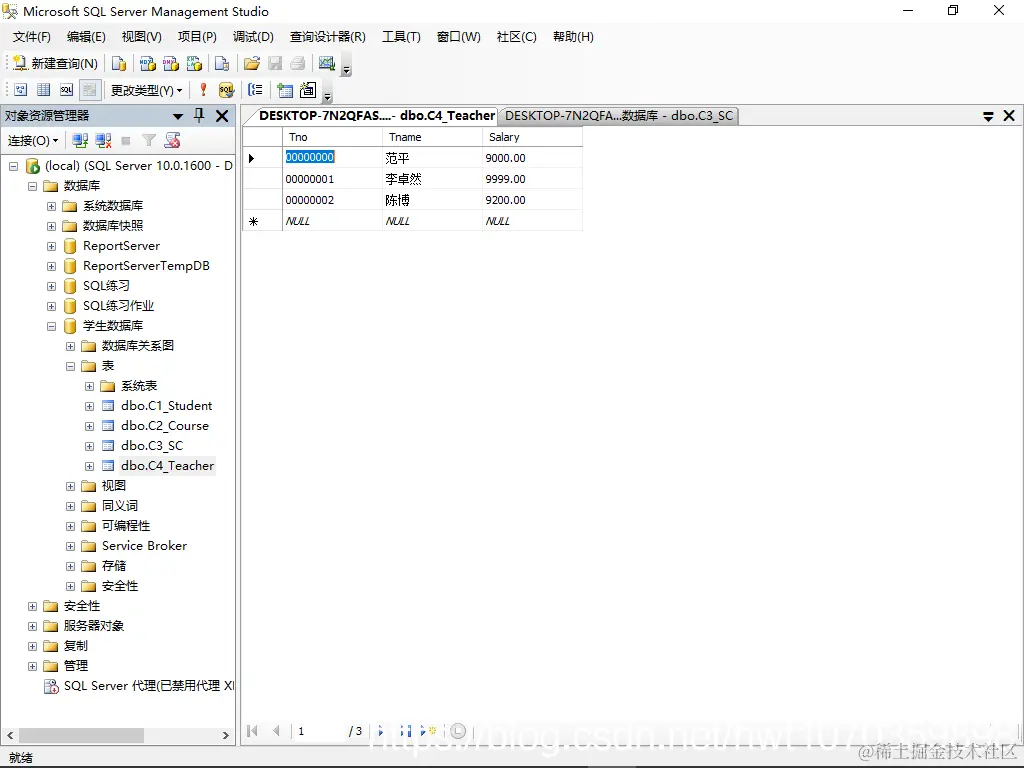Click the SQL Server Compact Query icon
Image resolution: width=1024 pixels, height=768 pixels.
coord(222,63)
